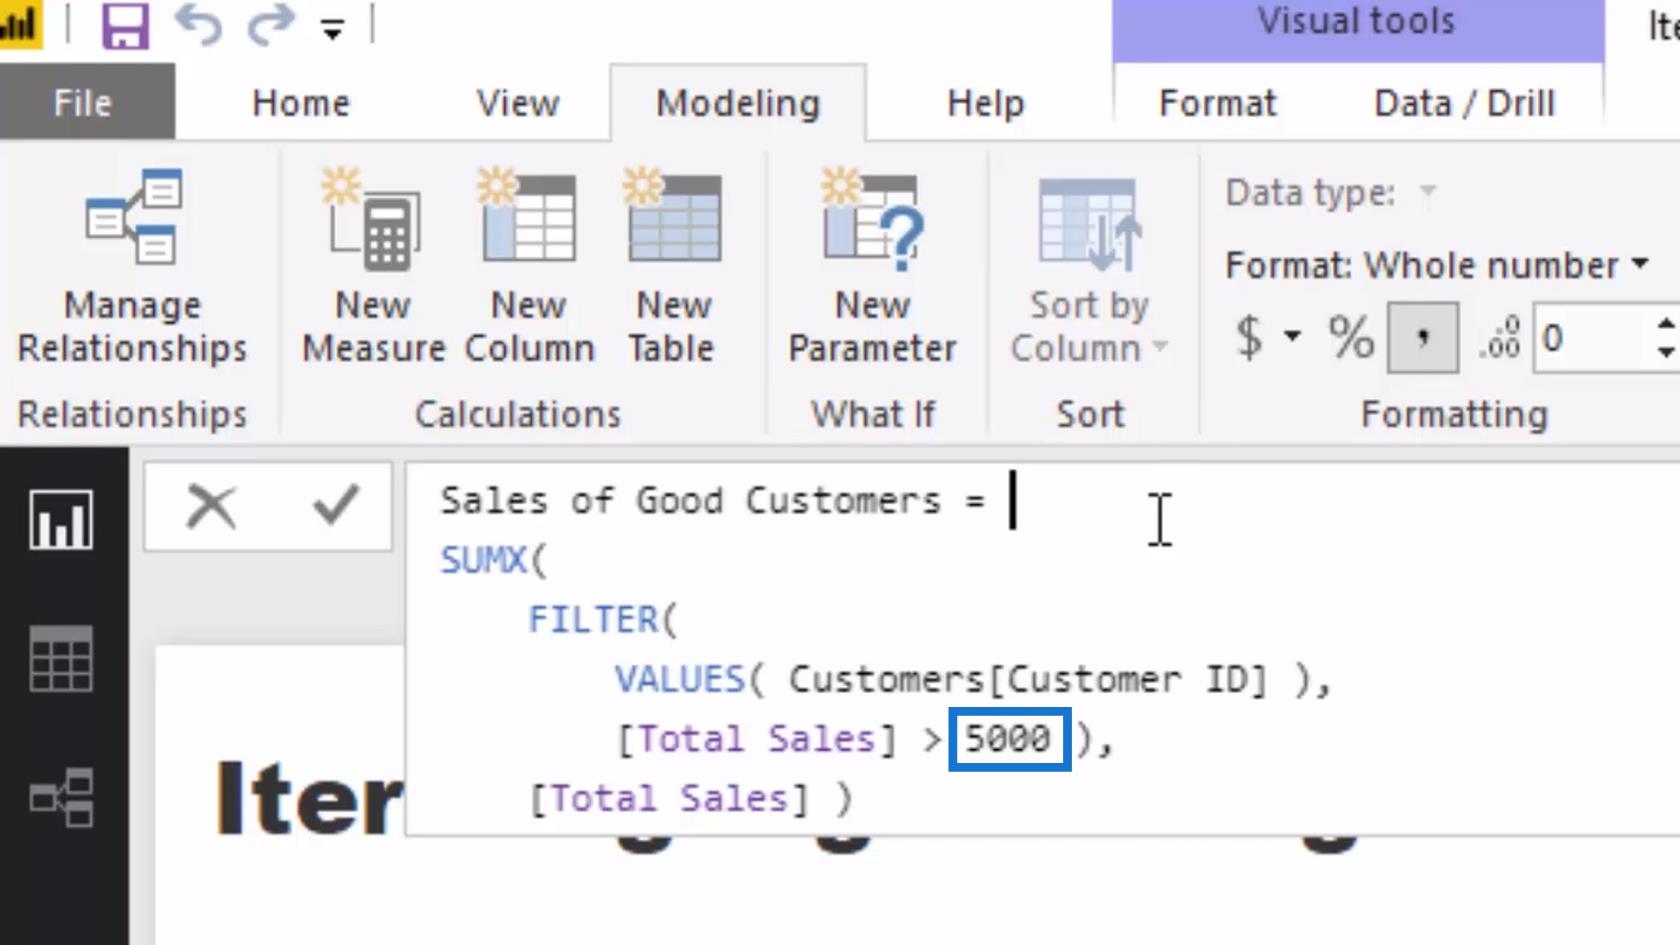Open the Help ribbon tab
1680x945 pixels.
tap(986, 103)
